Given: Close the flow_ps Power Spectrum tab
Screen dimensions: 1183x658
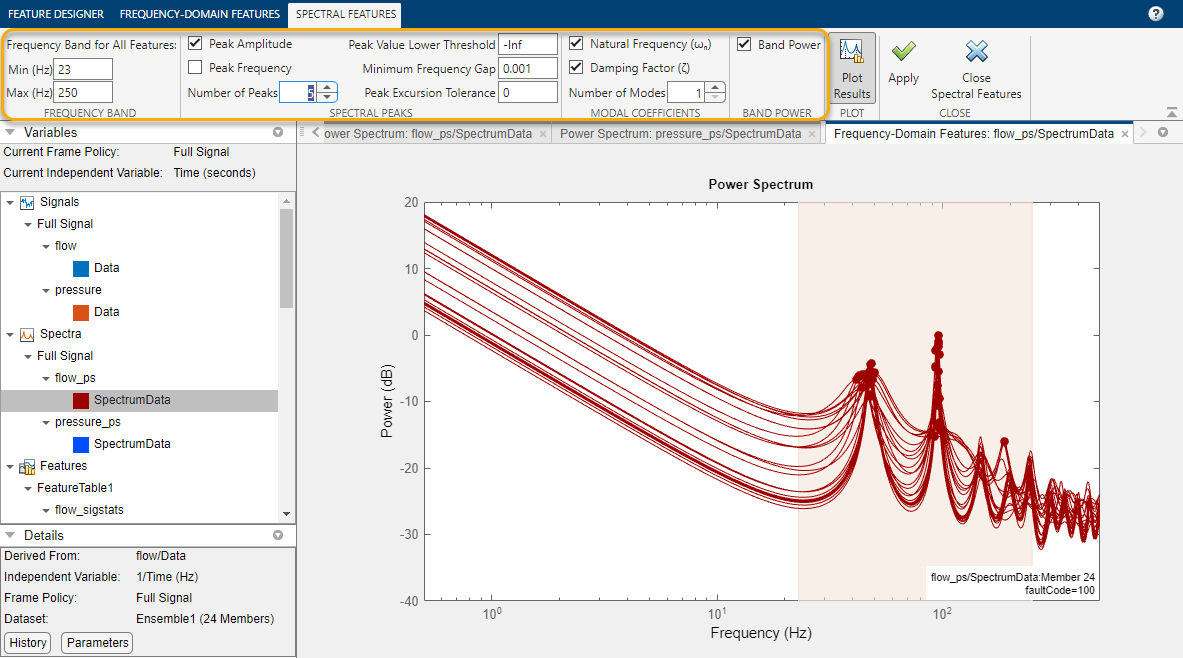Looking at the screenshot, I should coord(542,134).
